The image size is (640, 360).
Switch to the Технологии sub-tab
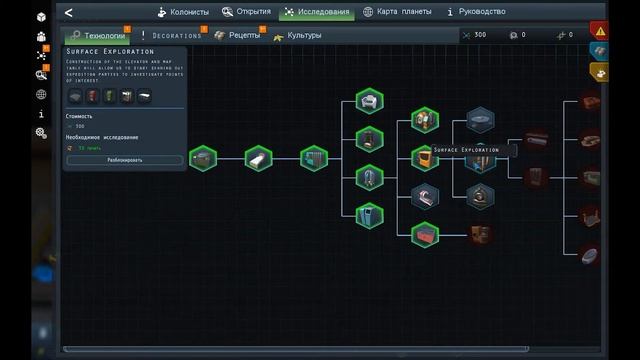point(98,36)
